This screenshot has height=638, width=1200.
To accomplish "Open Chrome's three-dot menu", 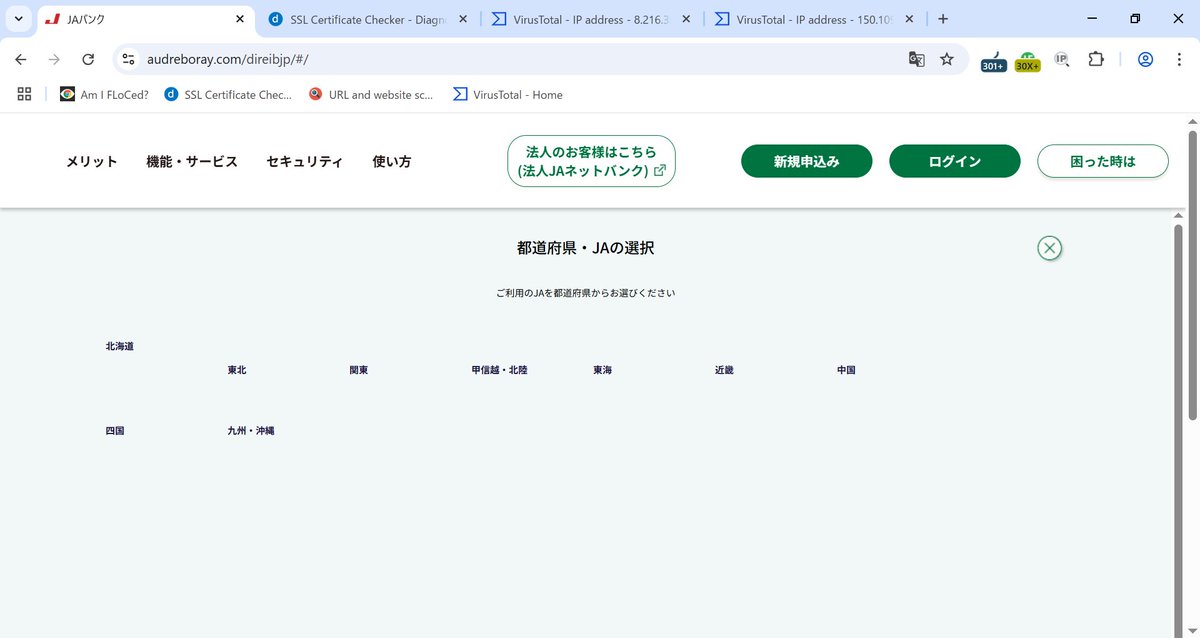I will click(x=1180, y=59).
